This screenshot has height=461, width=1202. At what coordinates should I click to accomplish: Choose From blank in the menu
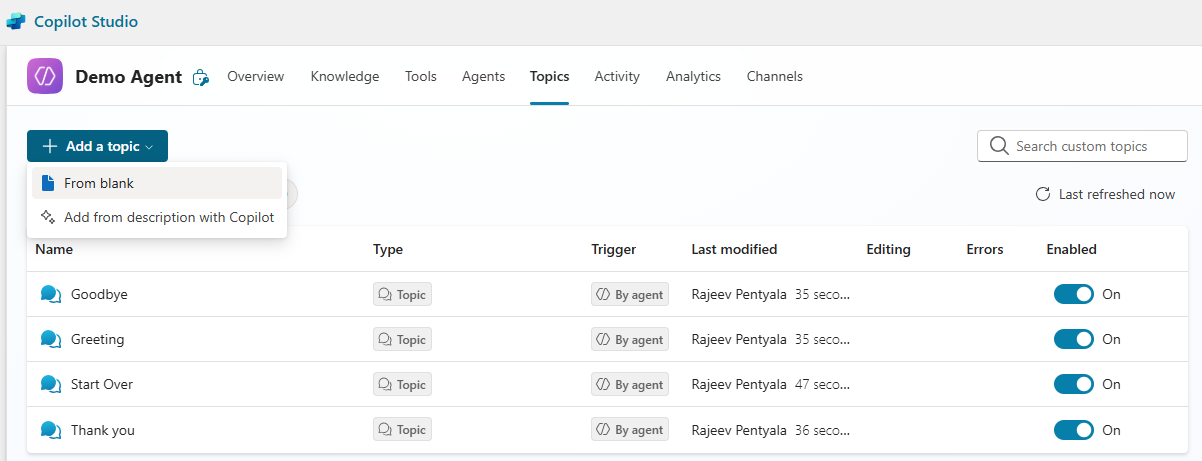pyautogui.click(x=98, y=183)
